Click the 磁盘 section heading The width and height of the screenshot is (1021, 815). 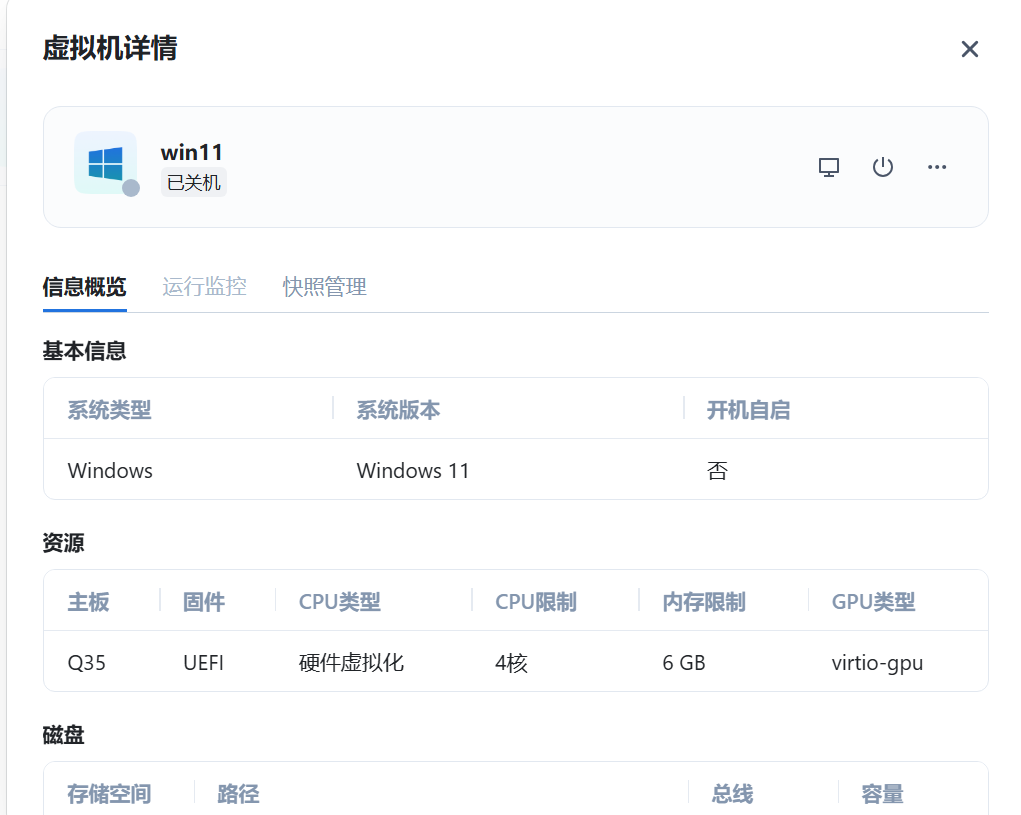(x=64, y=735)
